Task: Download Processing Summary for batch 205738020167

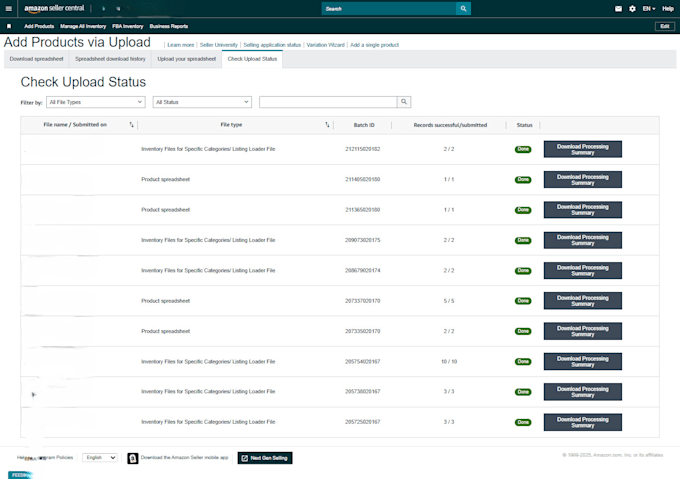Action: [x=582, y=392]
